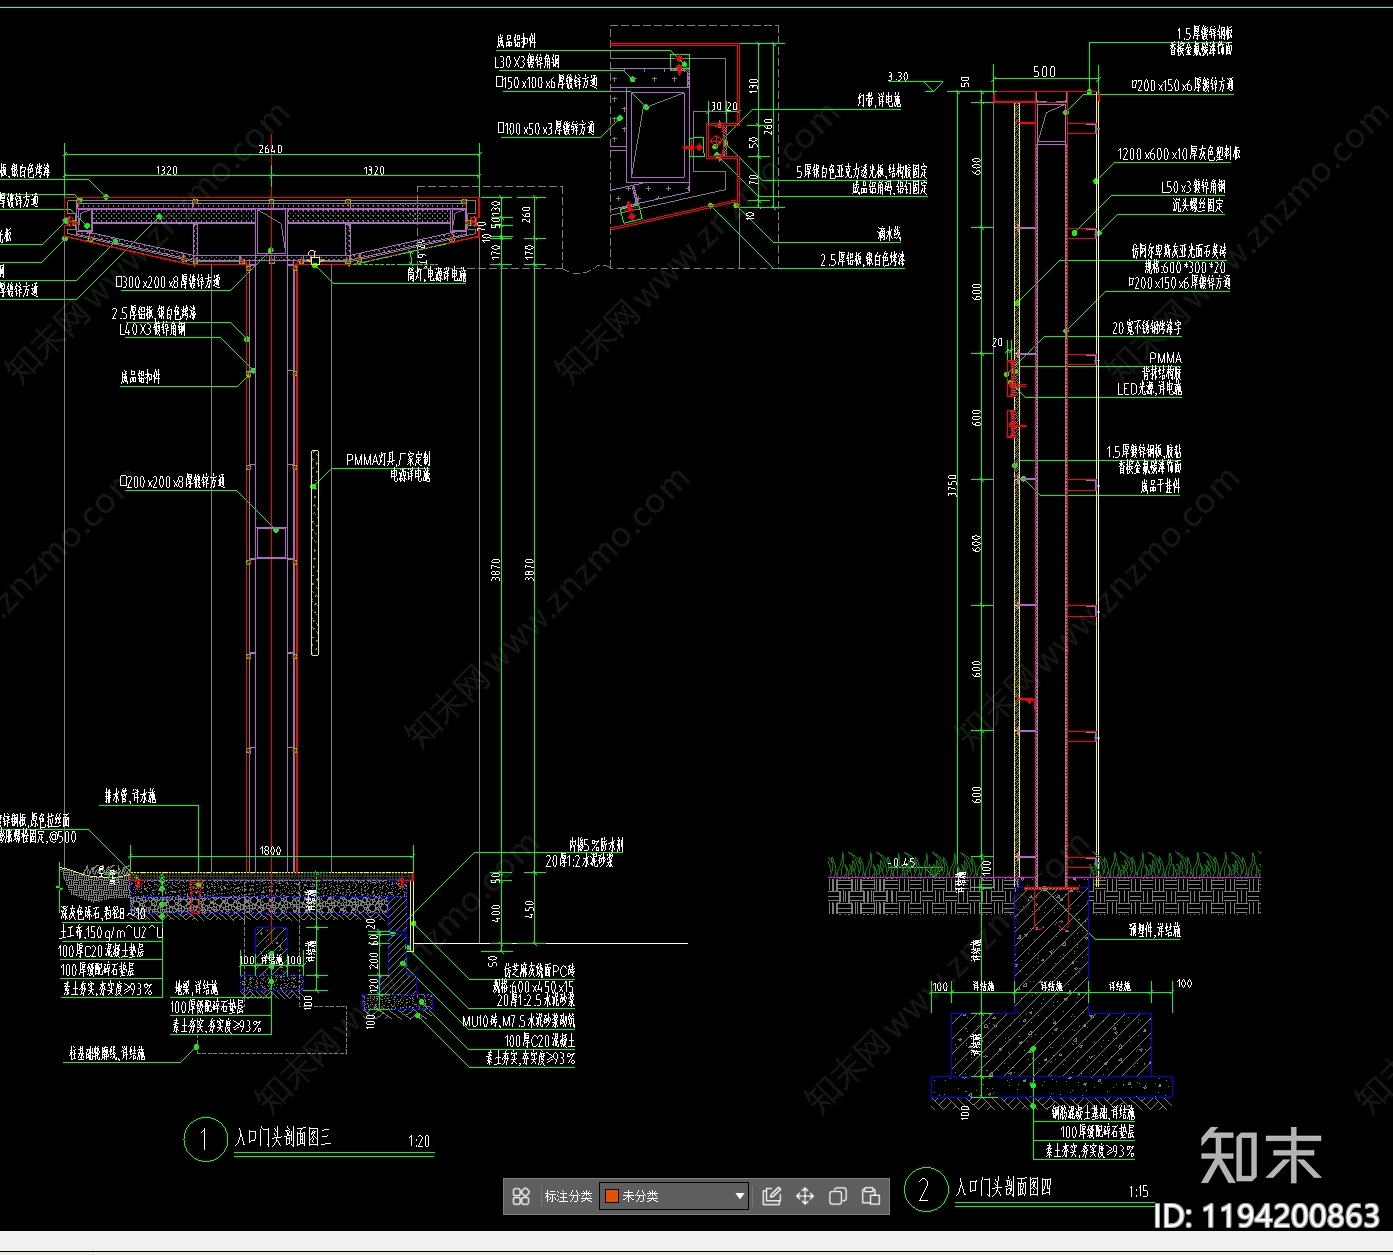
Task: Click the copy overlapping squares icon
Action: coord(838,1196)
